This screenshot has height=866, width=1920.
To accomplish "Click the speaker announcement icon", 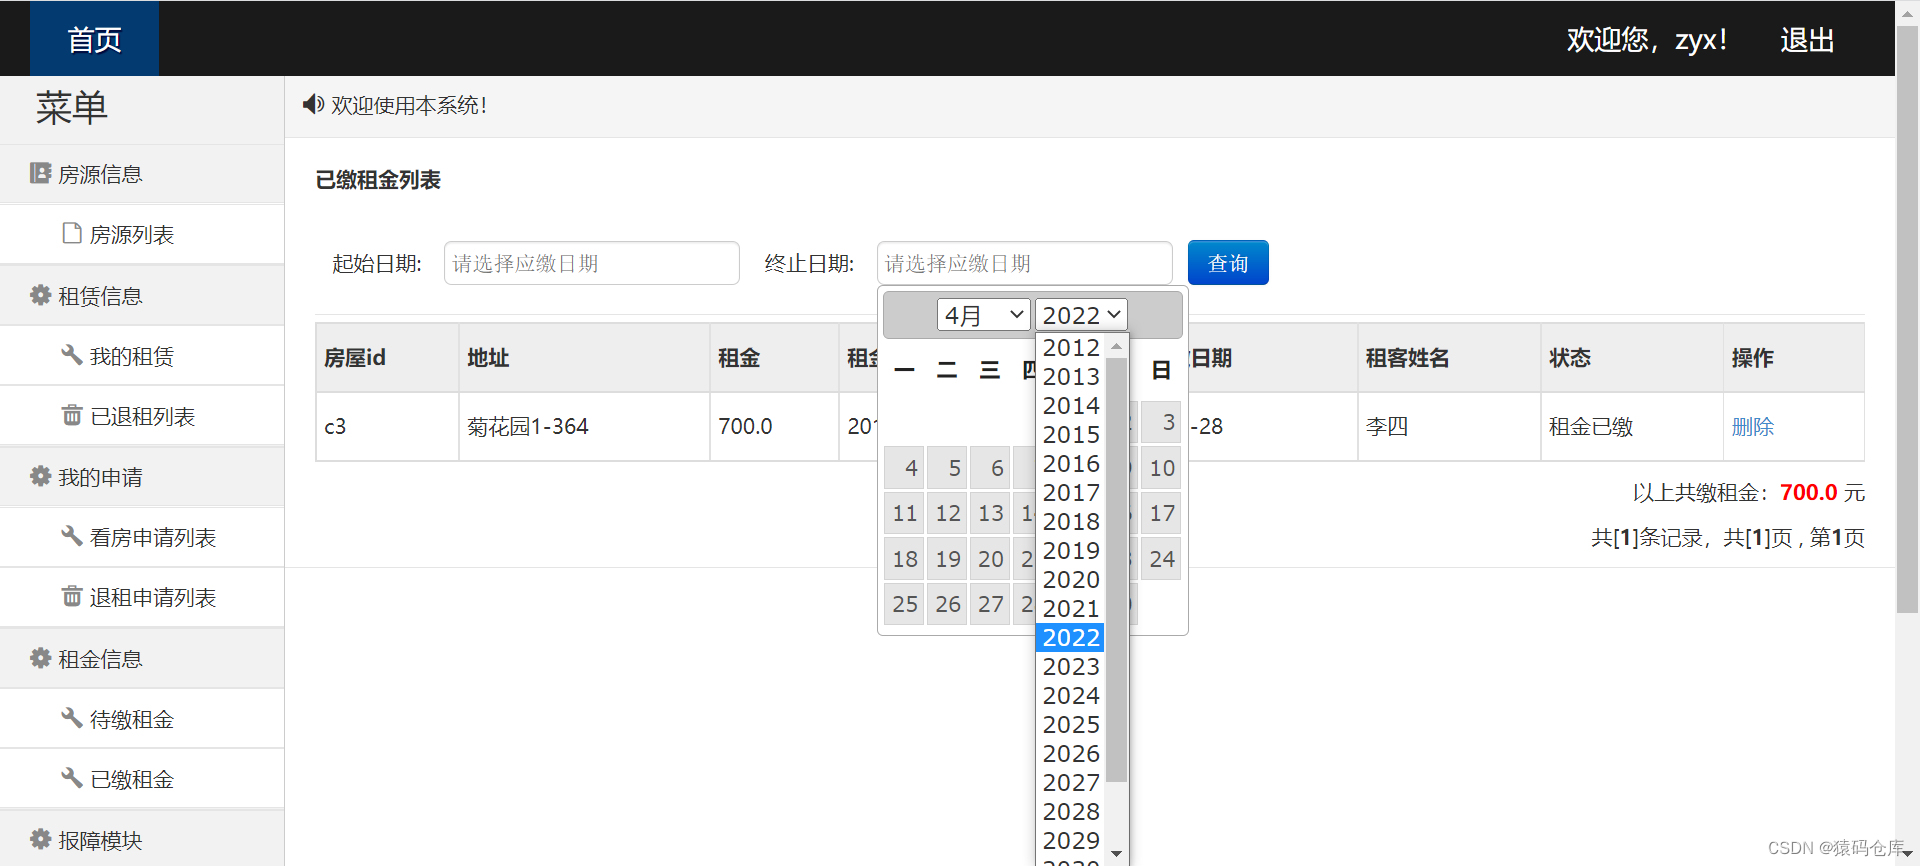I will point(313,104).
